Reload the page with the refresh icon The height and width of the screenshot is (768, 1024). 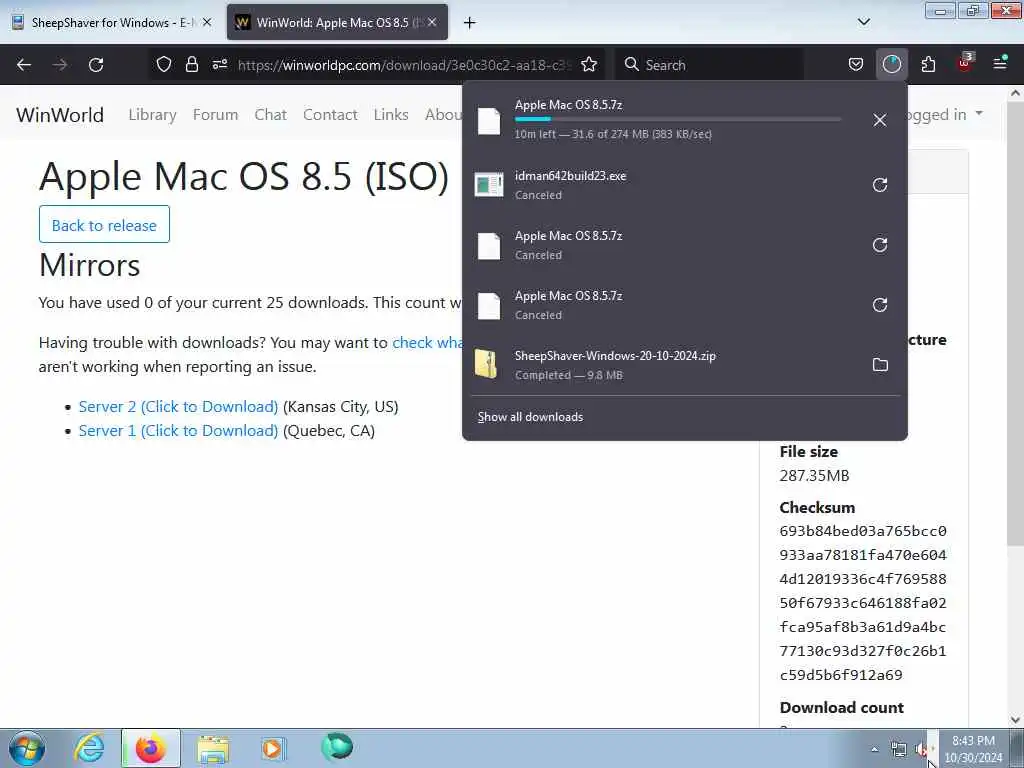point(96,65)
